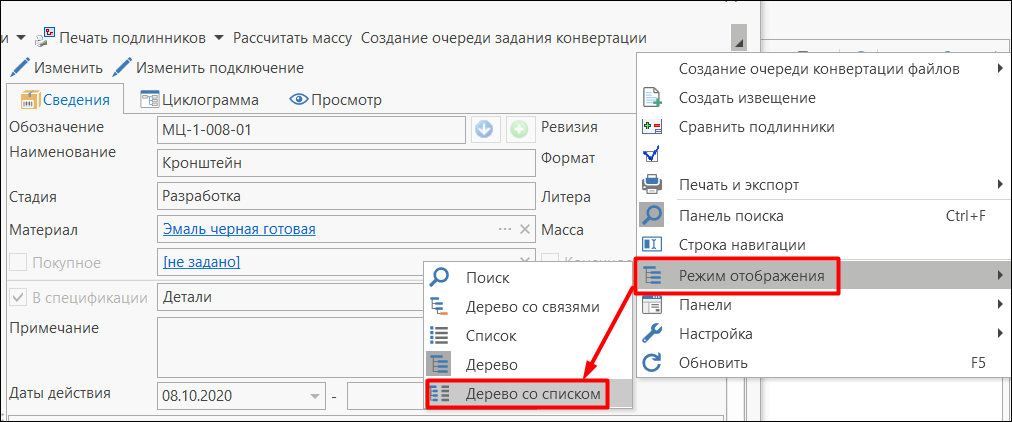Click the [не задано] link
1012x422 pixels.
[x=201, y=262]
